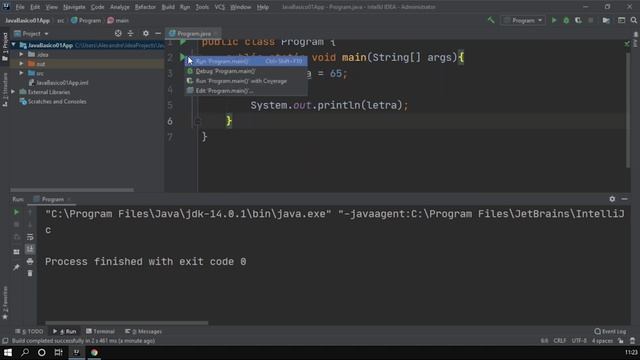Click the Build Project hammer icon
The image size is (640, 360).
(491, 20)
